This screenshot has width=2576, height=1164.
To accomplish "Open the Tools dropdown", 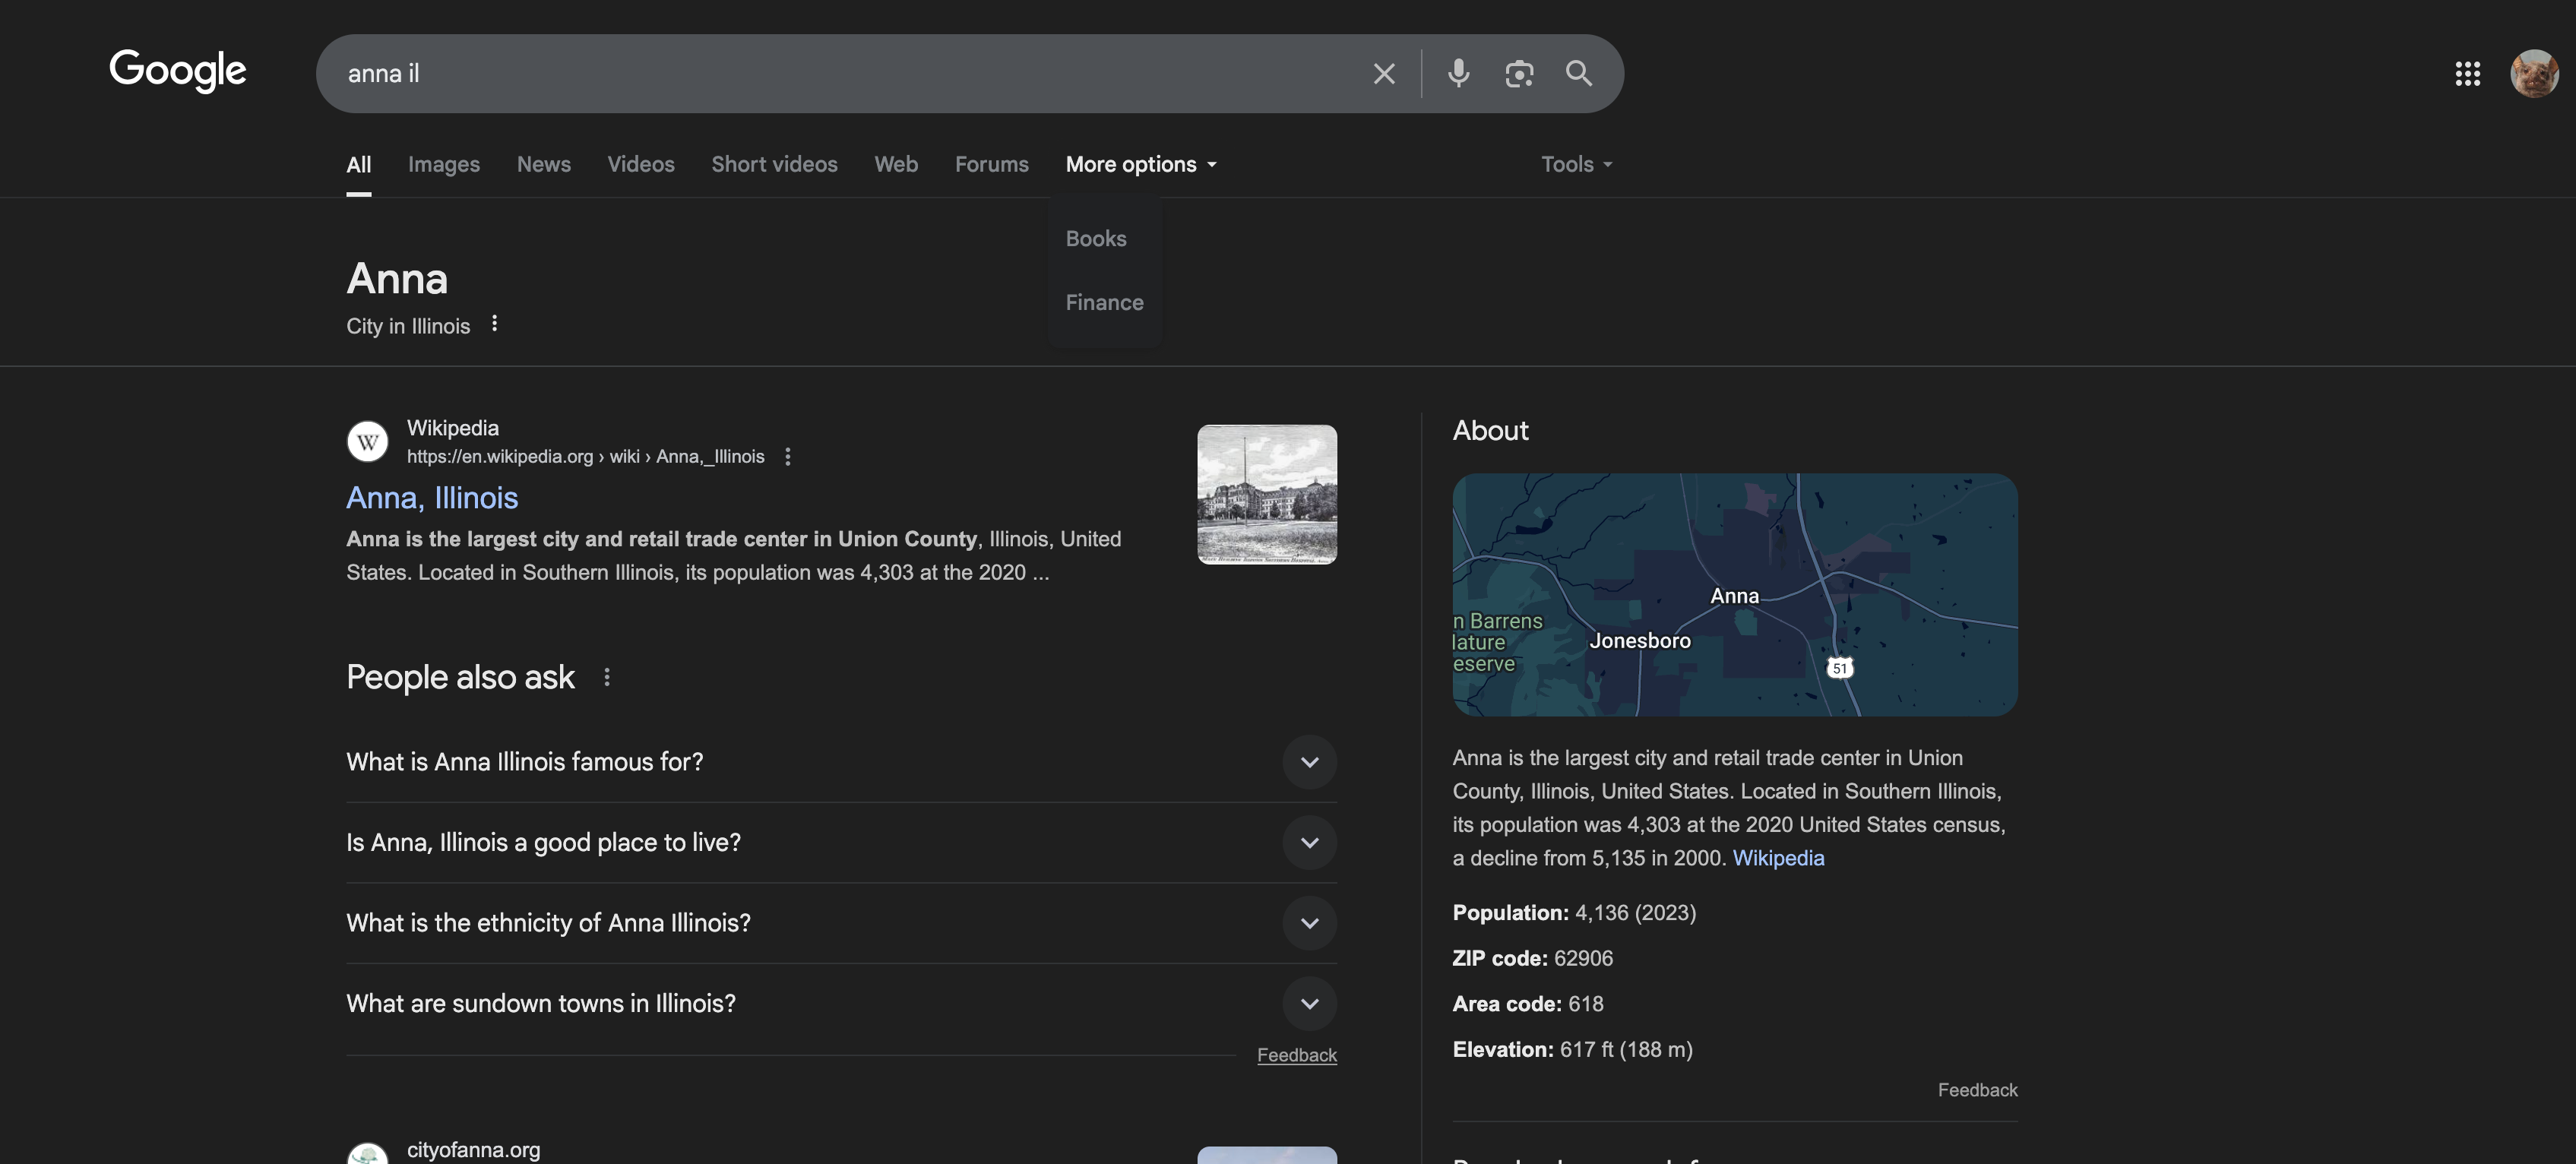I will pos(1576,164).
